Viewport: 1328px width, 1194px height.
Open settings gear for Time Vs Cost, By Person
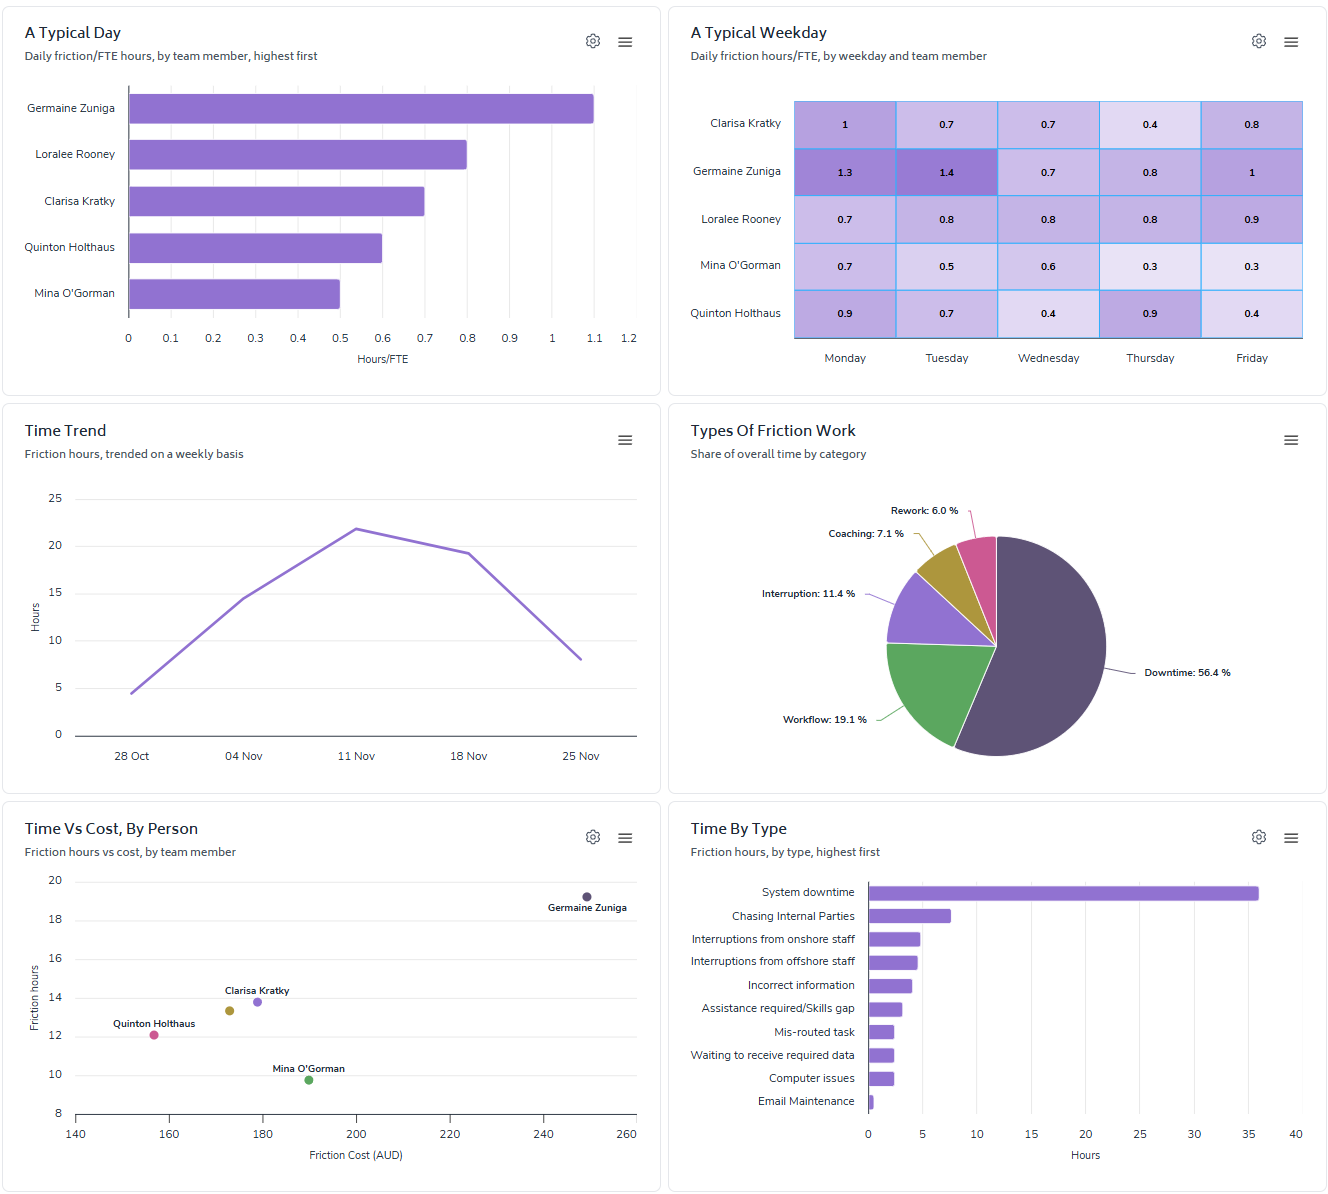[593, 837]
